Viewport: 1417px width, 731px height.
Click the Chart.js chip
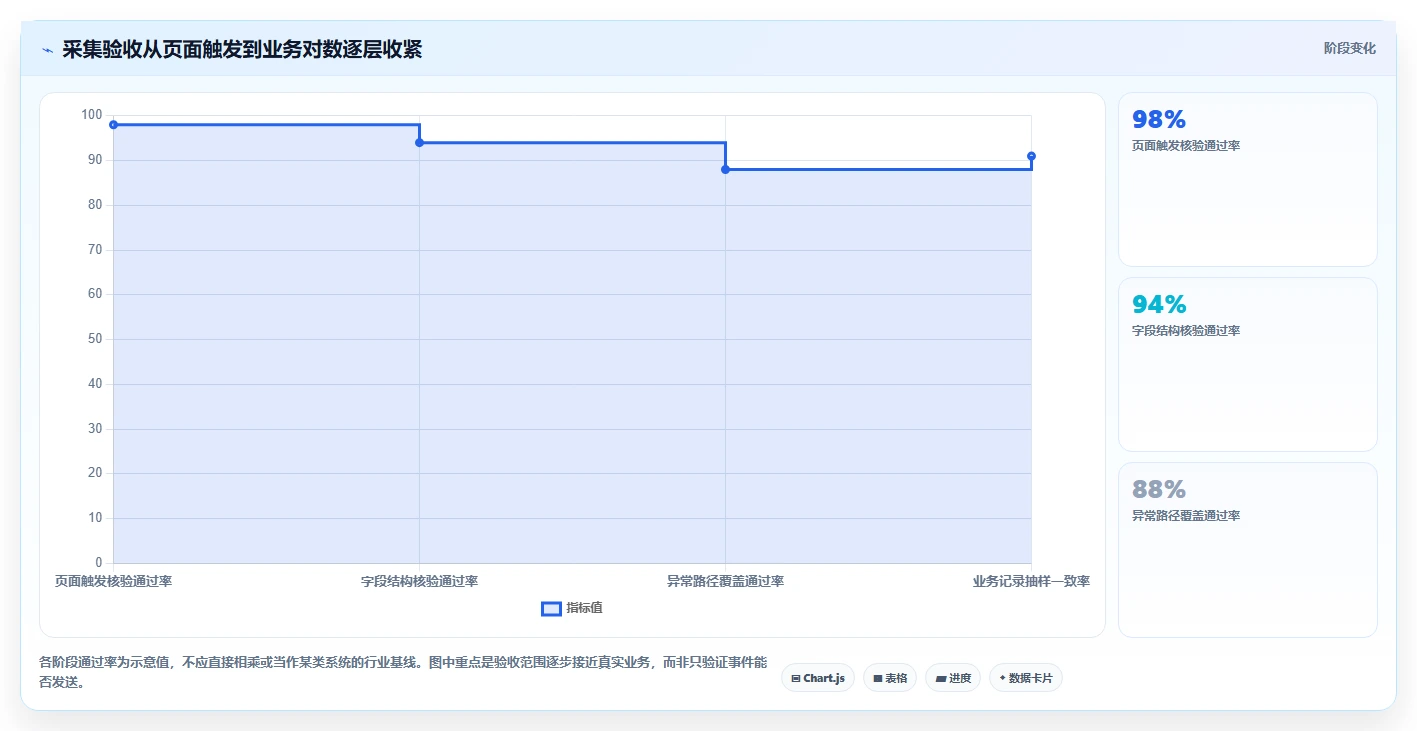[x=818, y=678]
